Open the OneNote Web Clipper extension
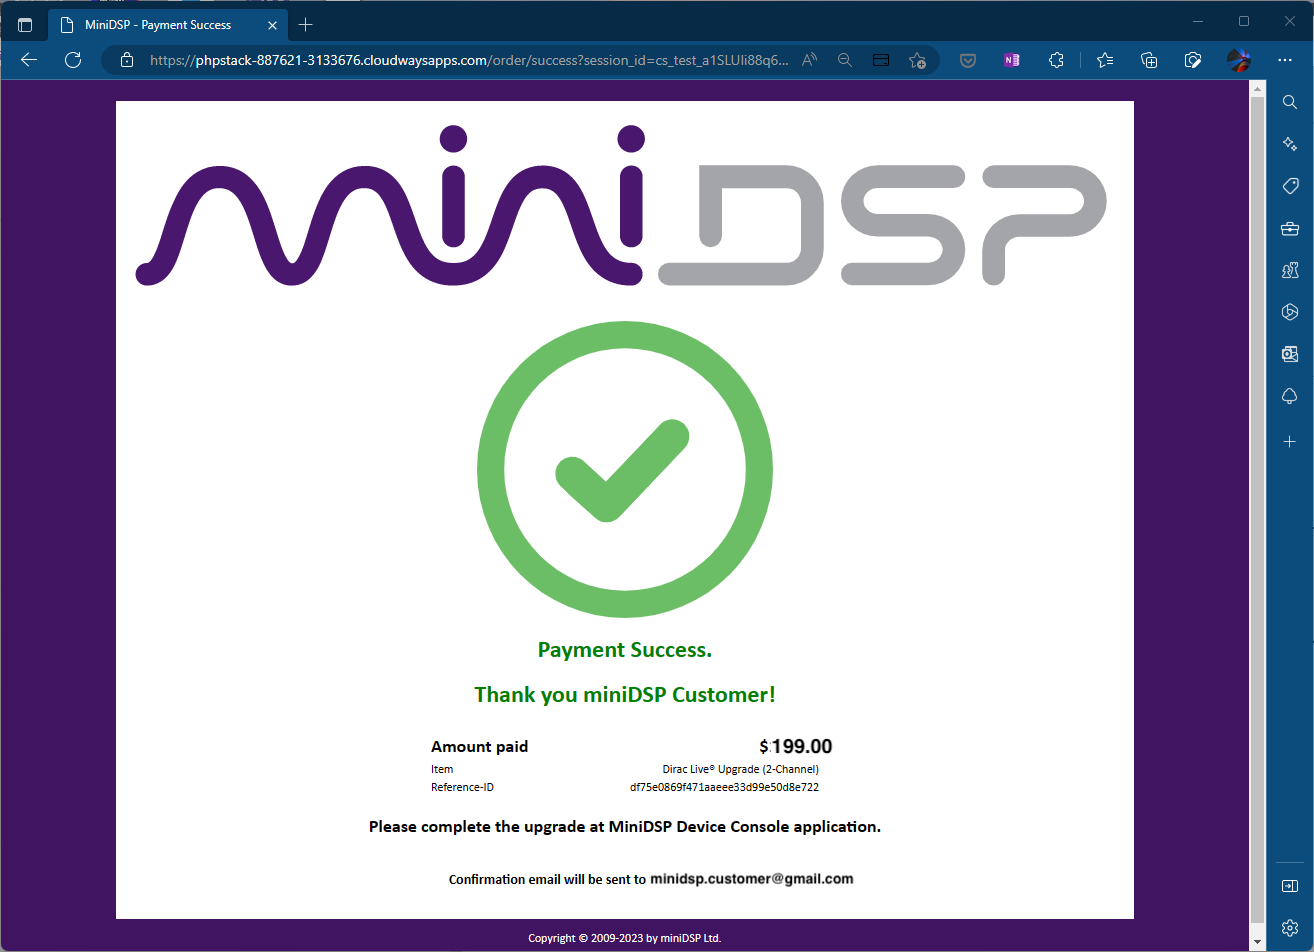The image size is (1314, 952). [x=1012, y=60]
